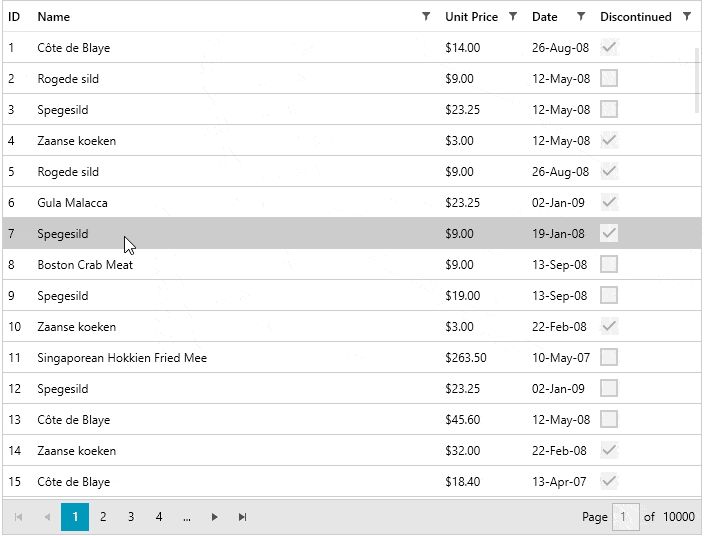Toggle Discontinued checkbox for Singaporean Hokkien Fried Mee
The width and height of the screenshot is (713, 536).
(x=609, y=357)
